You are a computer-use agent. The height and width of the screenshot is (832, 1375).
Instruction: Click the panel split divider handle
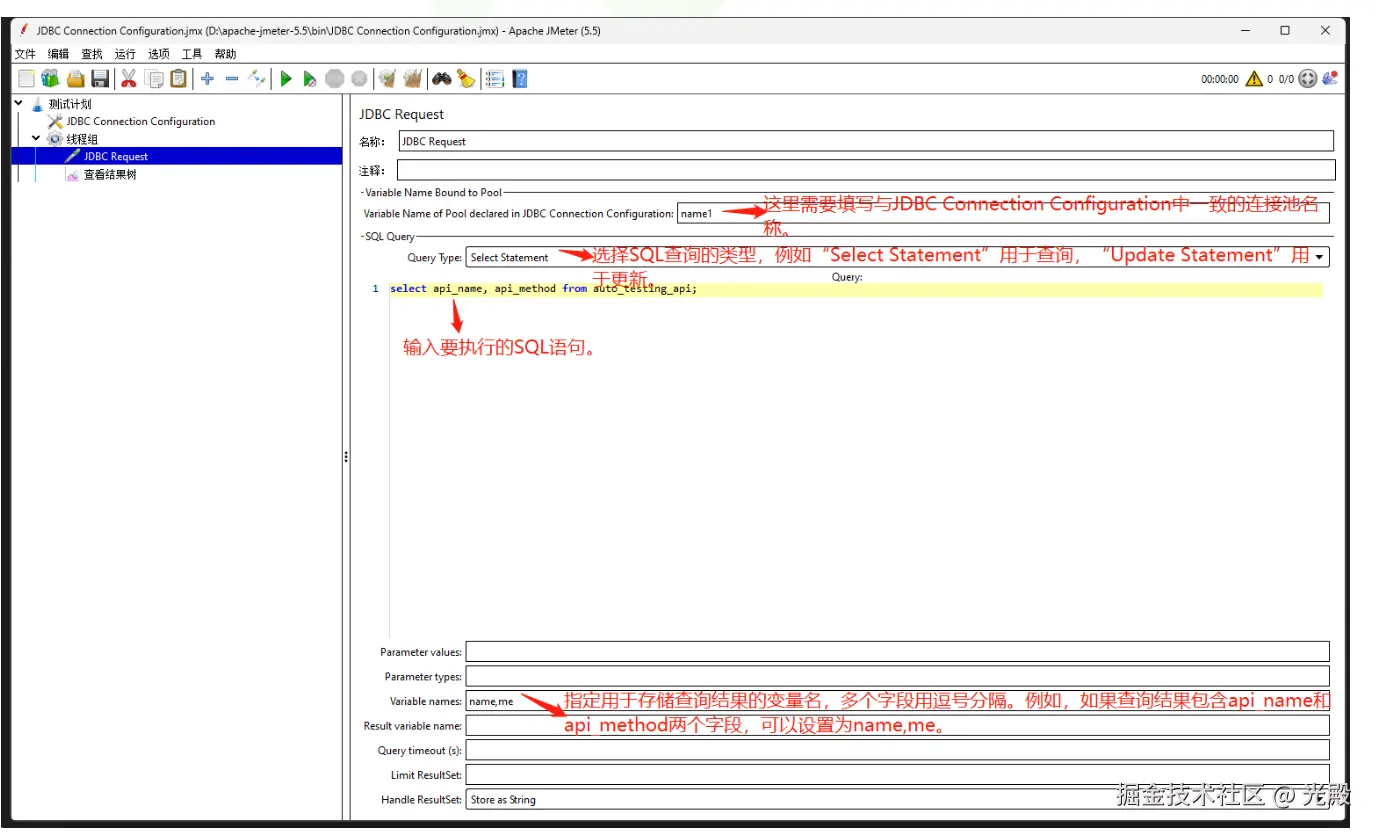(346, 457)
